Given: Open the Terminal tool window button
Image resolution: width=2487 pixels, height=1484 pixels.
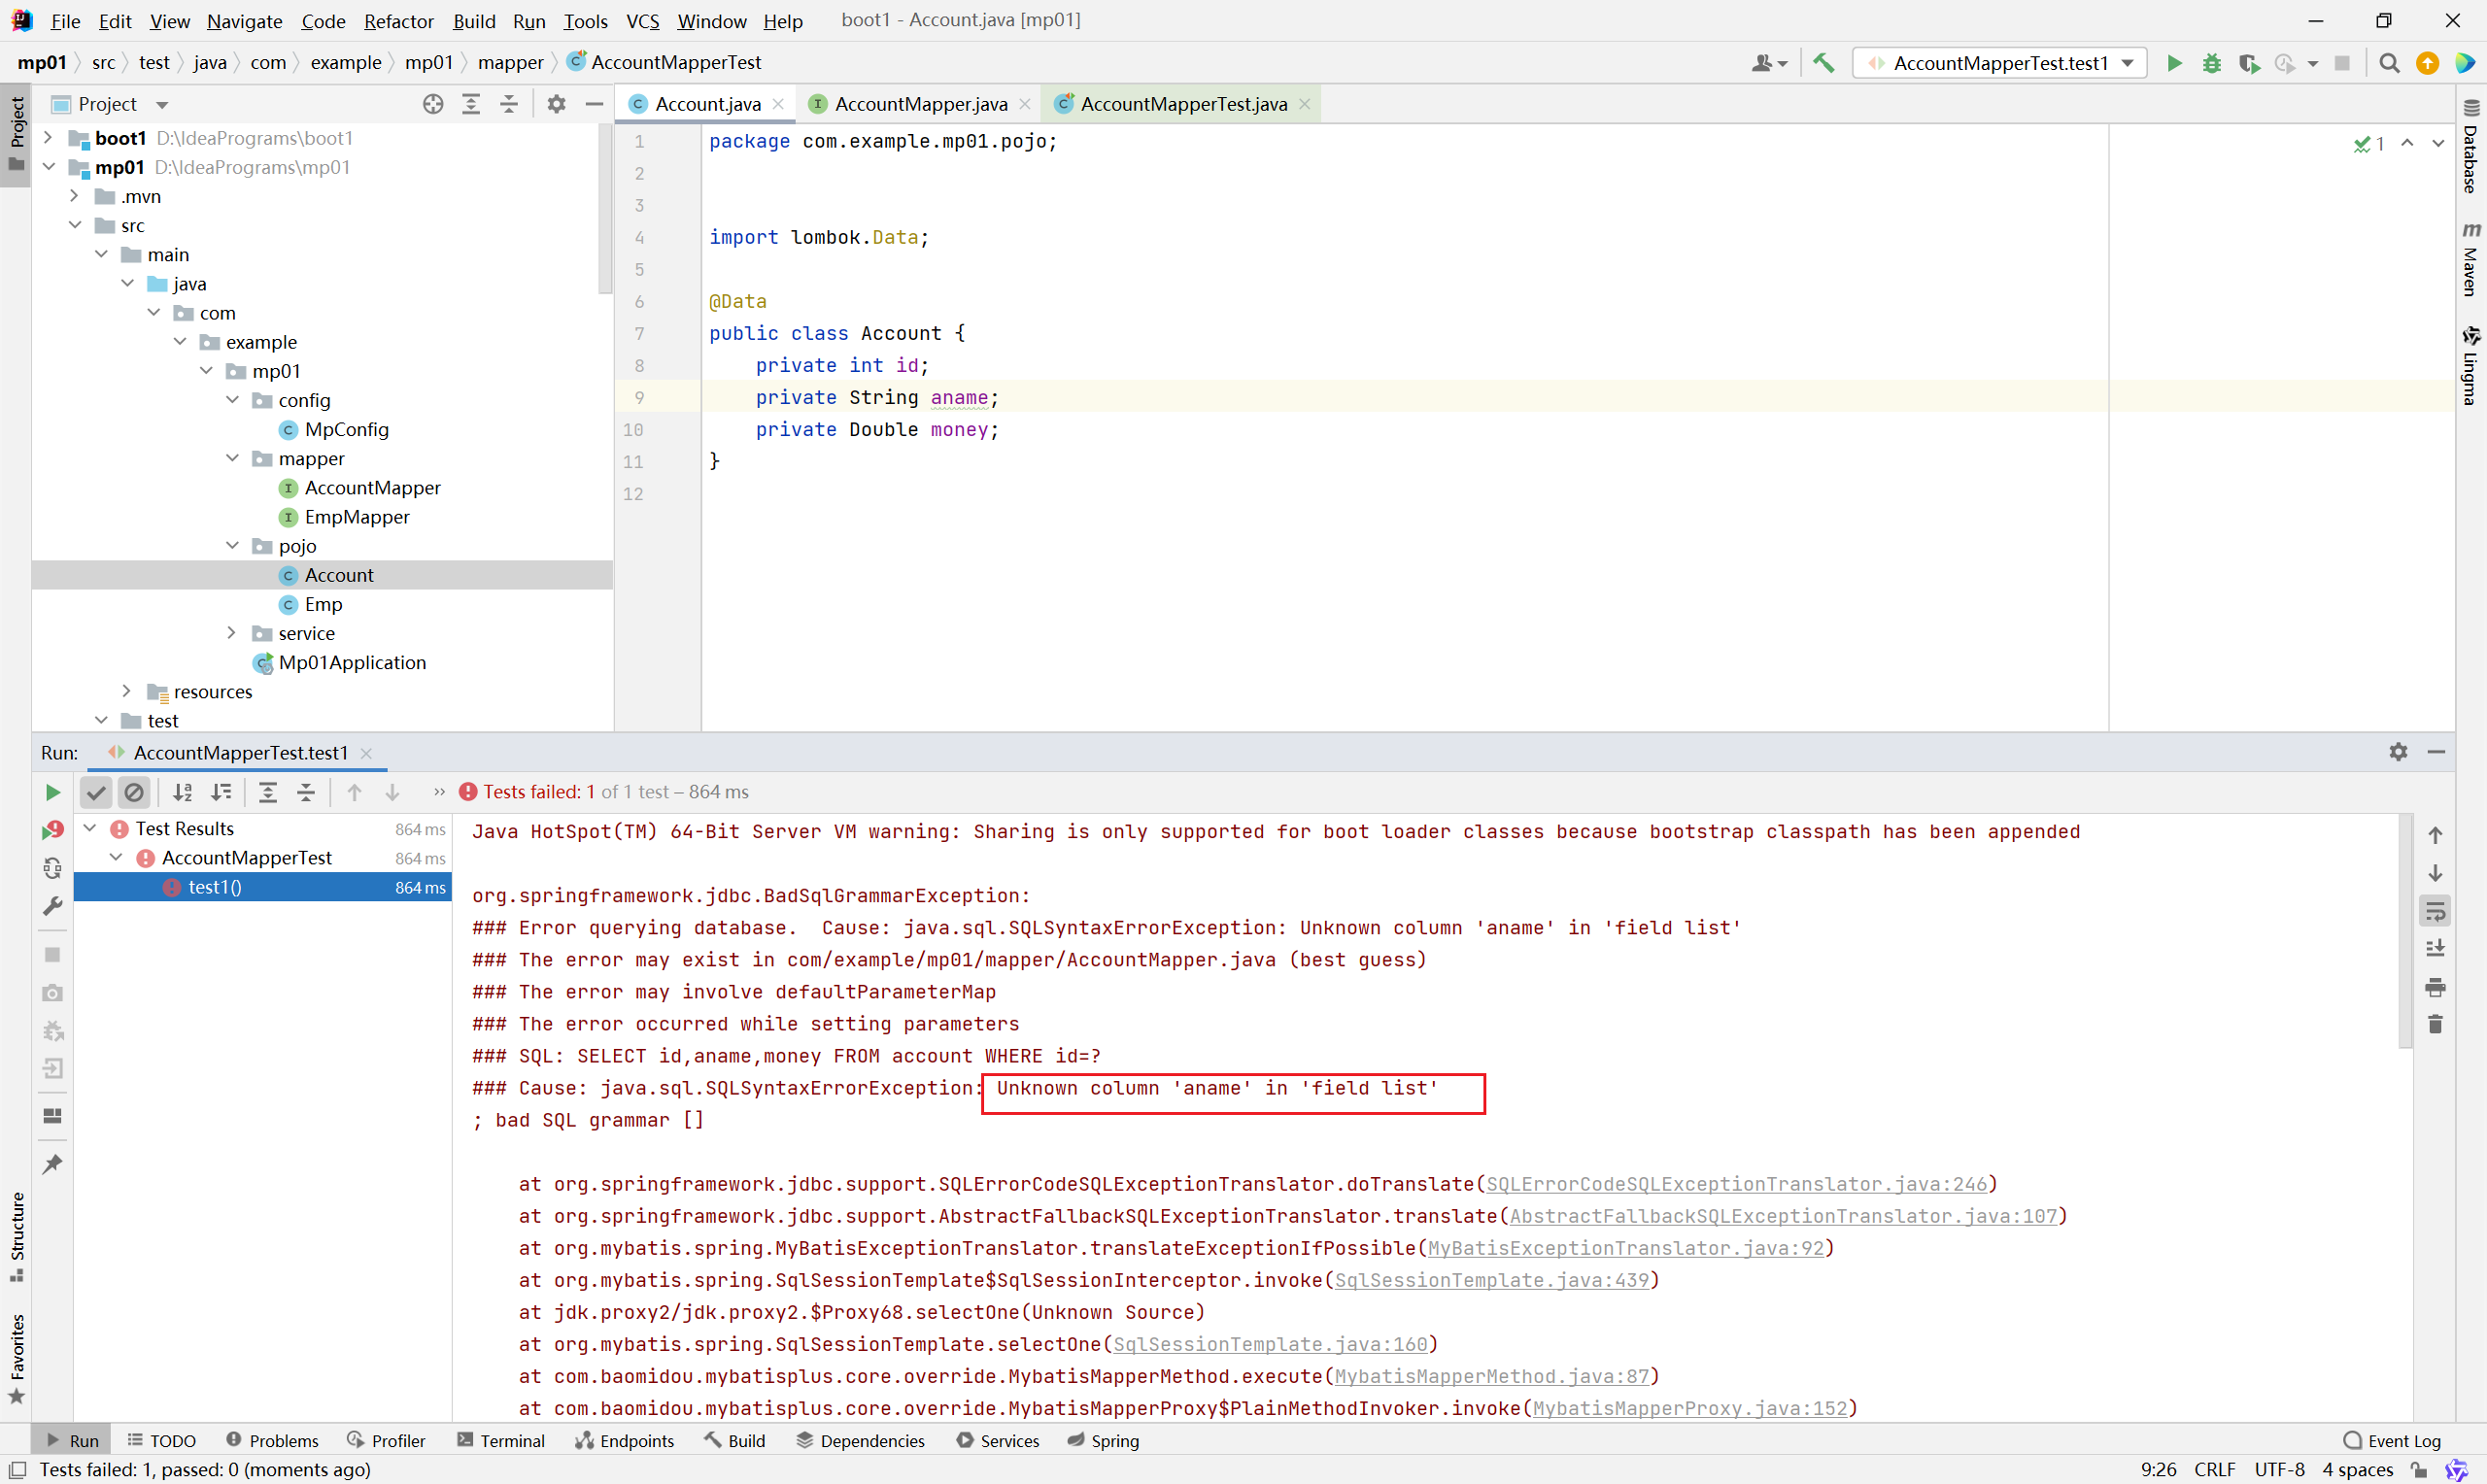Looking at the screenshot, I should (501, 1440).
